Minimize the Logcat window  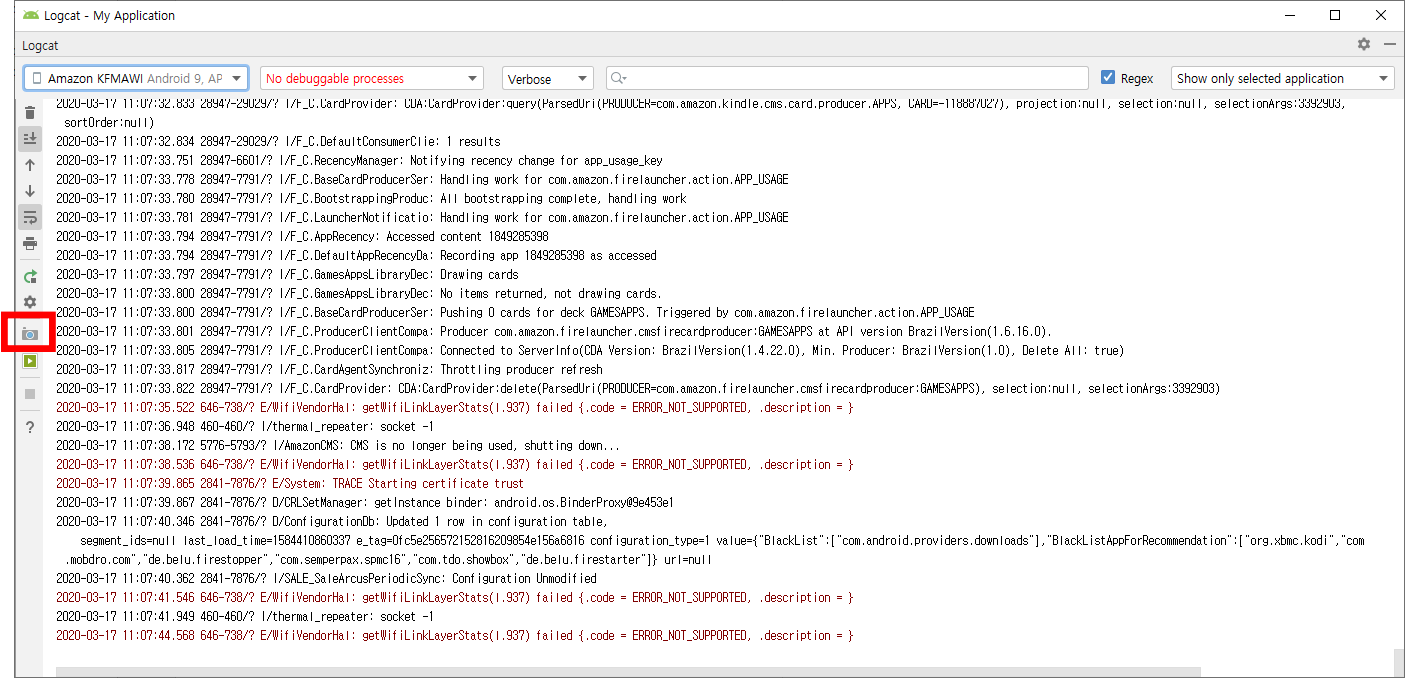click(1289, 15)
